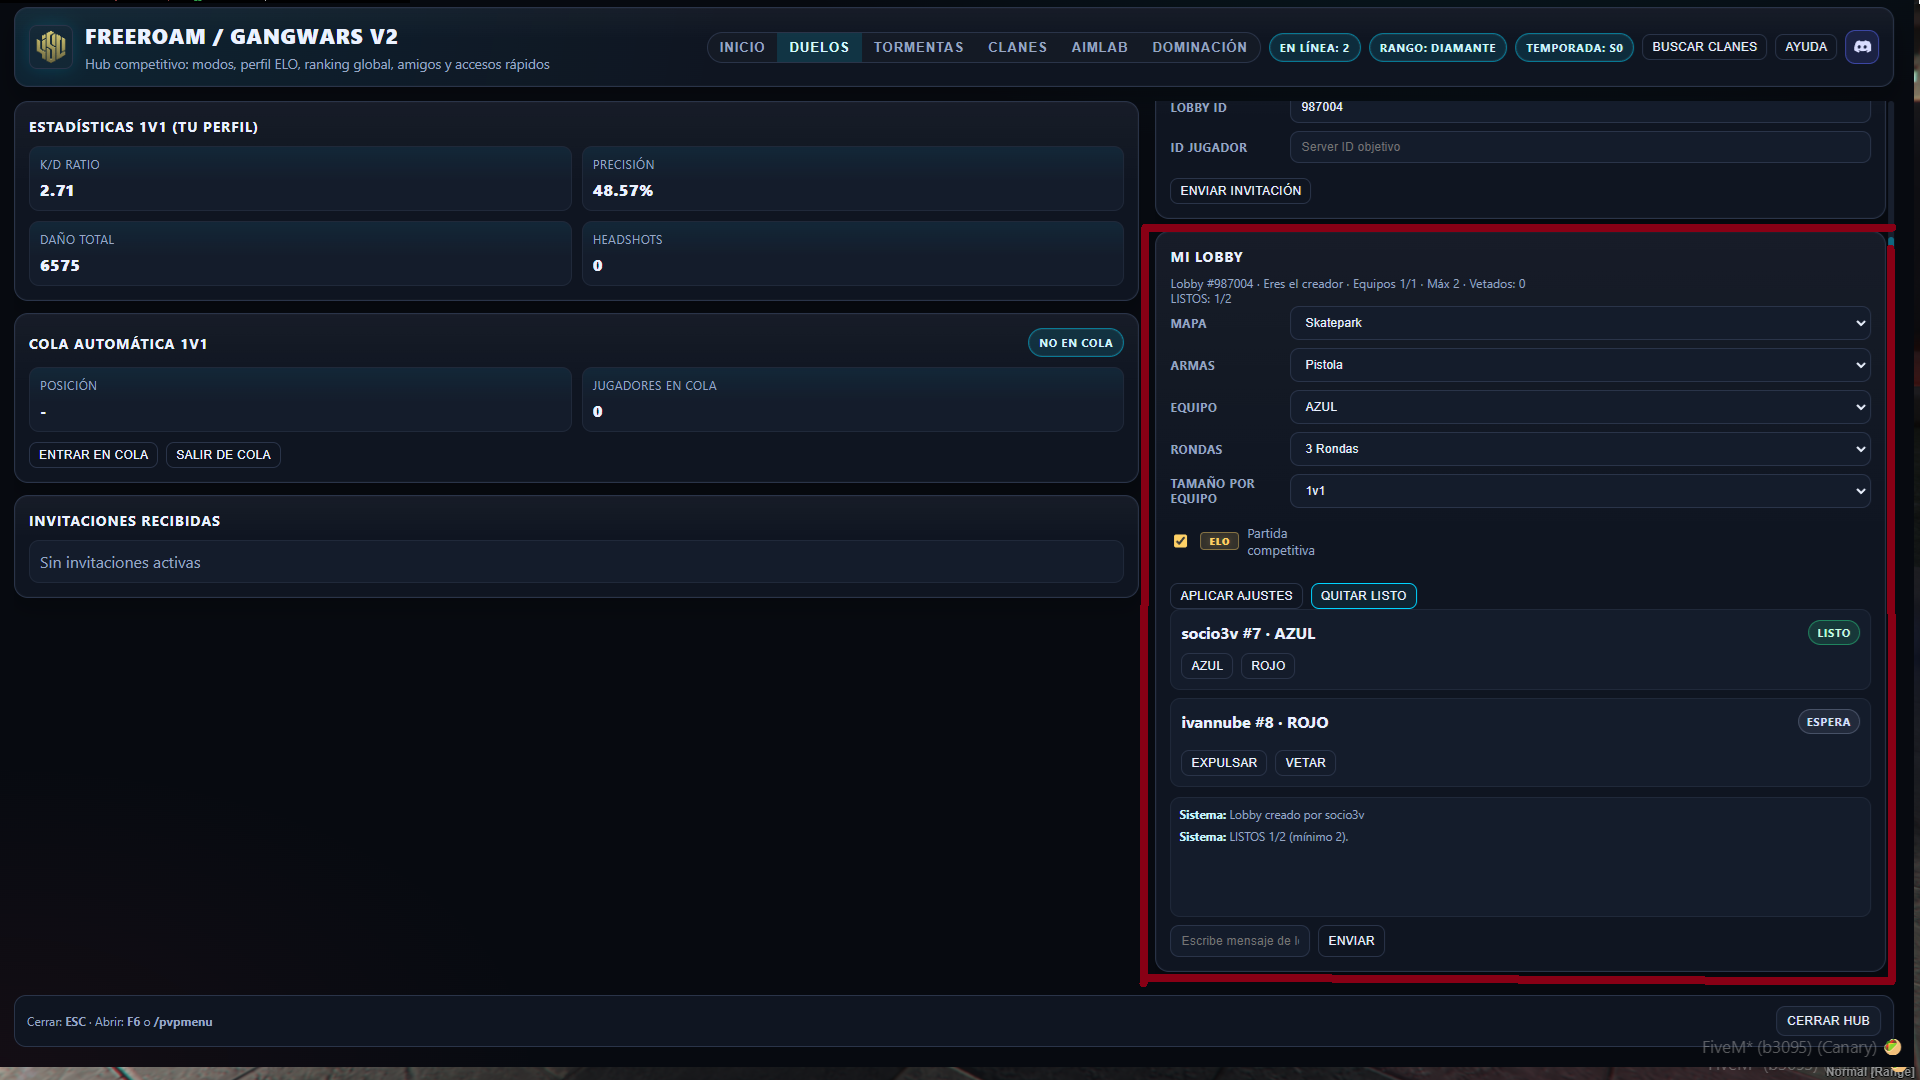Click the K/D RATIO 2.71 stat card
The image size is (1920, 1080).
(300, 178)
